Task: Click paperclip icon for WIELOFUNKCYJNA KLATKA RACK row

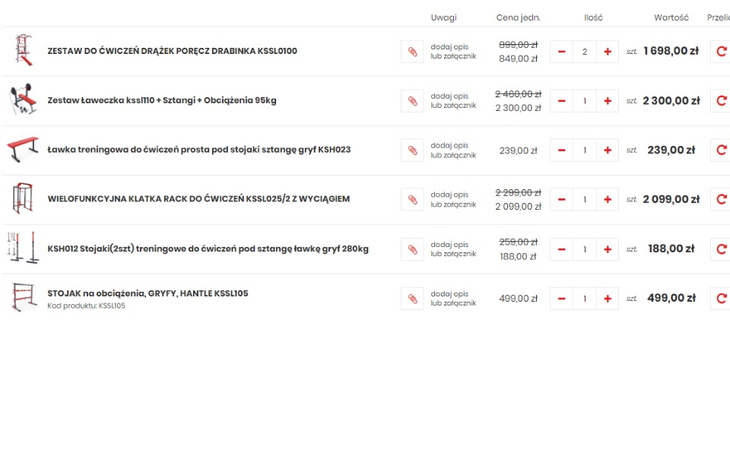Action: (412, 199)
